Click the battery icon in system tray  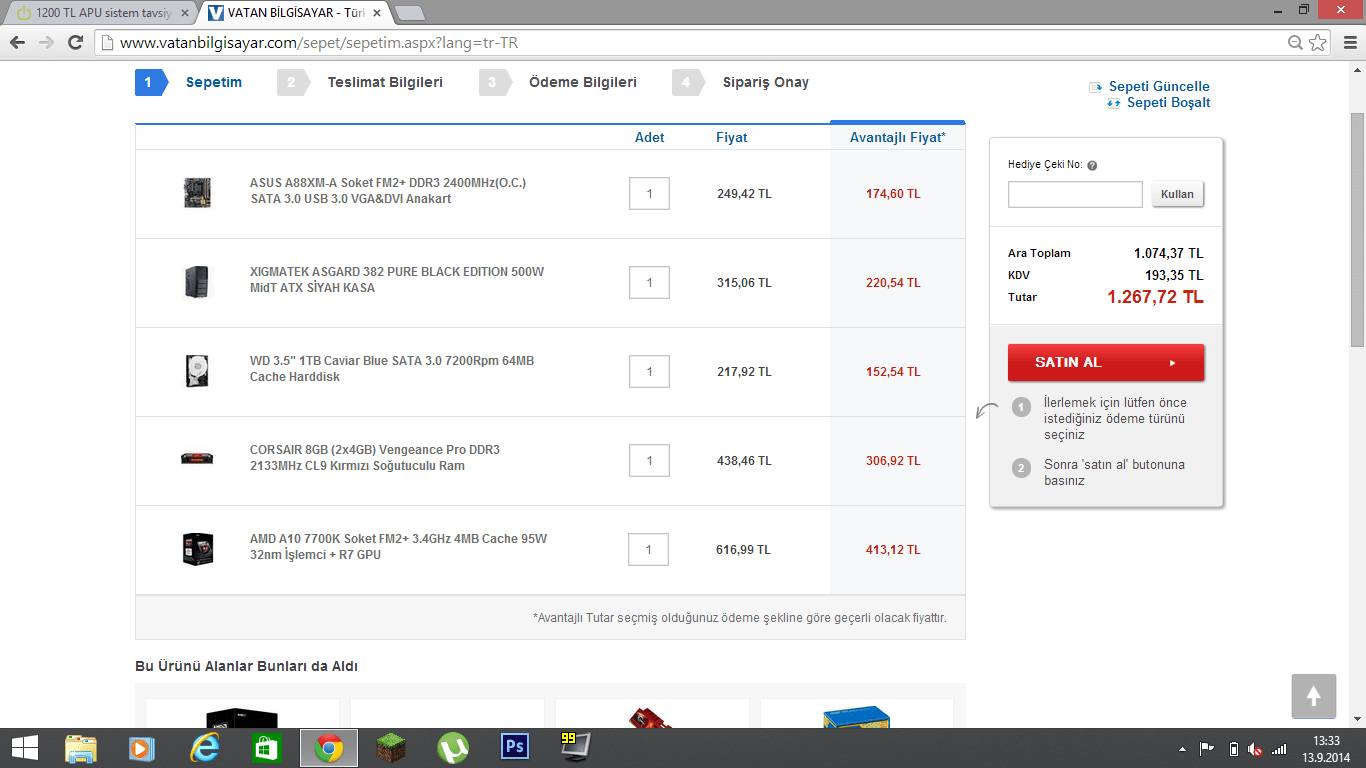pyautogui.click(x=1233, y=749)
